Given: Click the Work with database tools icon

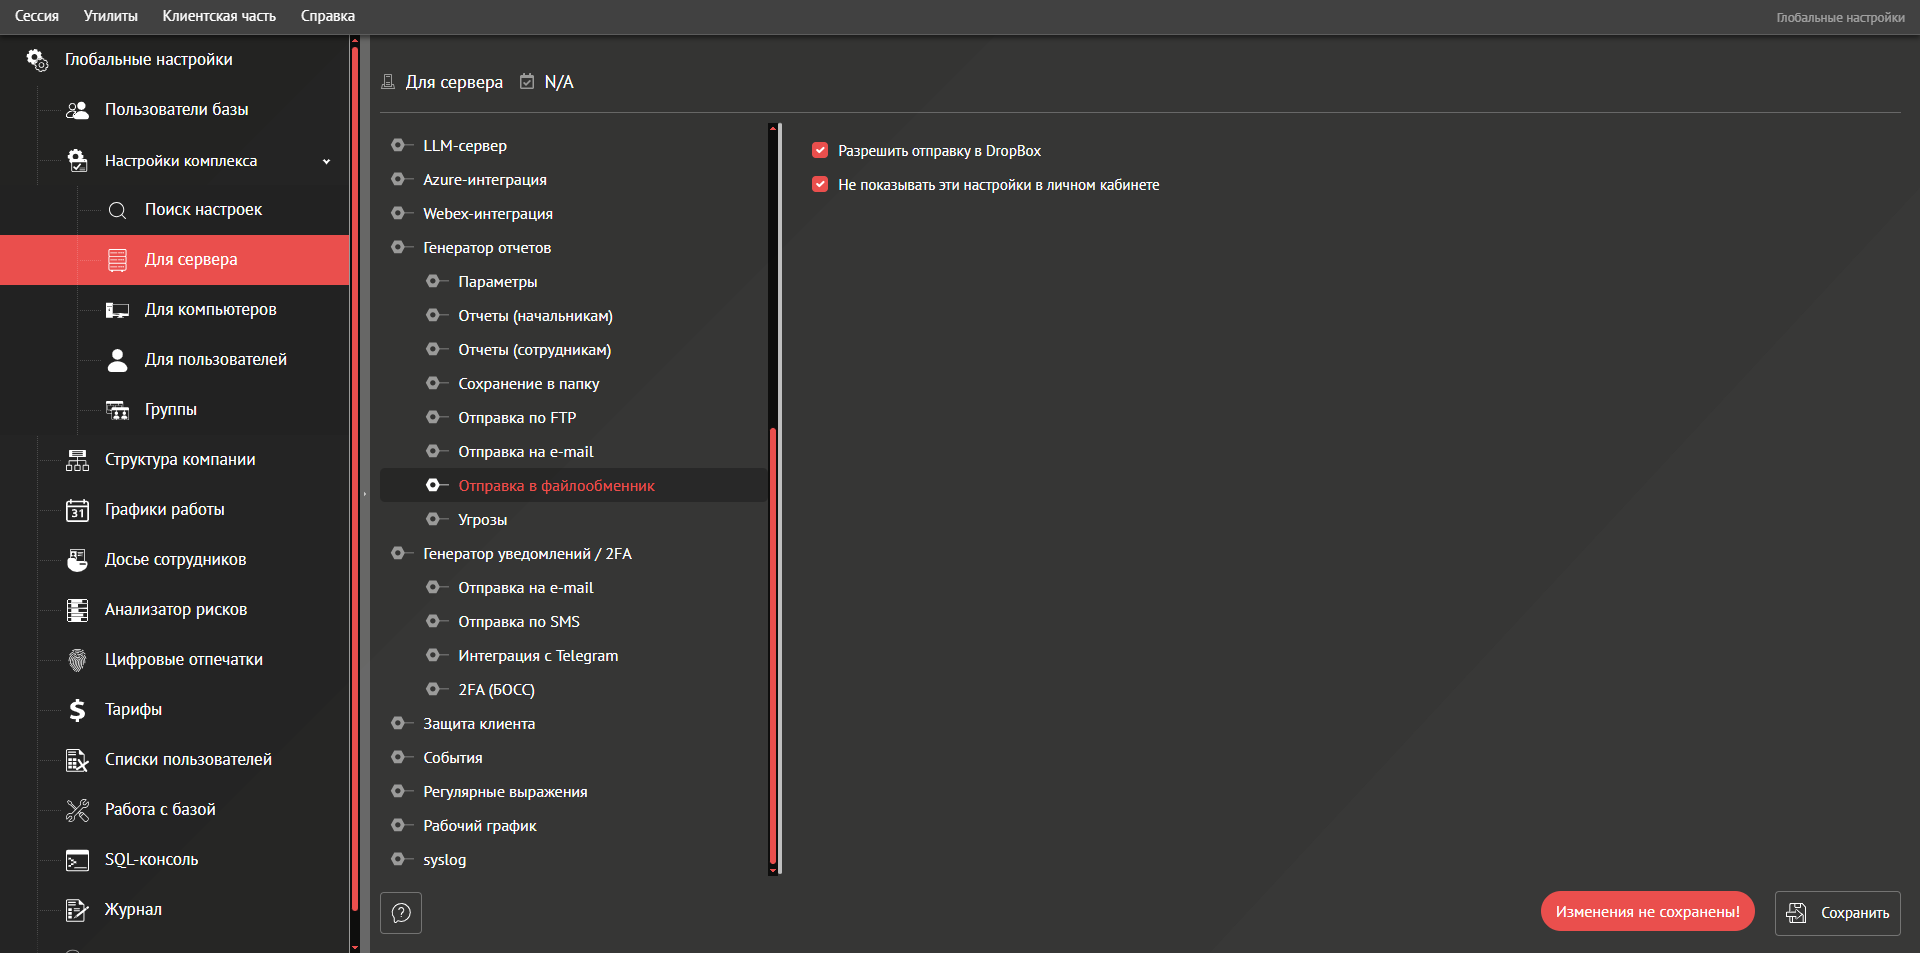Looking at the screenshot, I should click(x=77, y=810).
